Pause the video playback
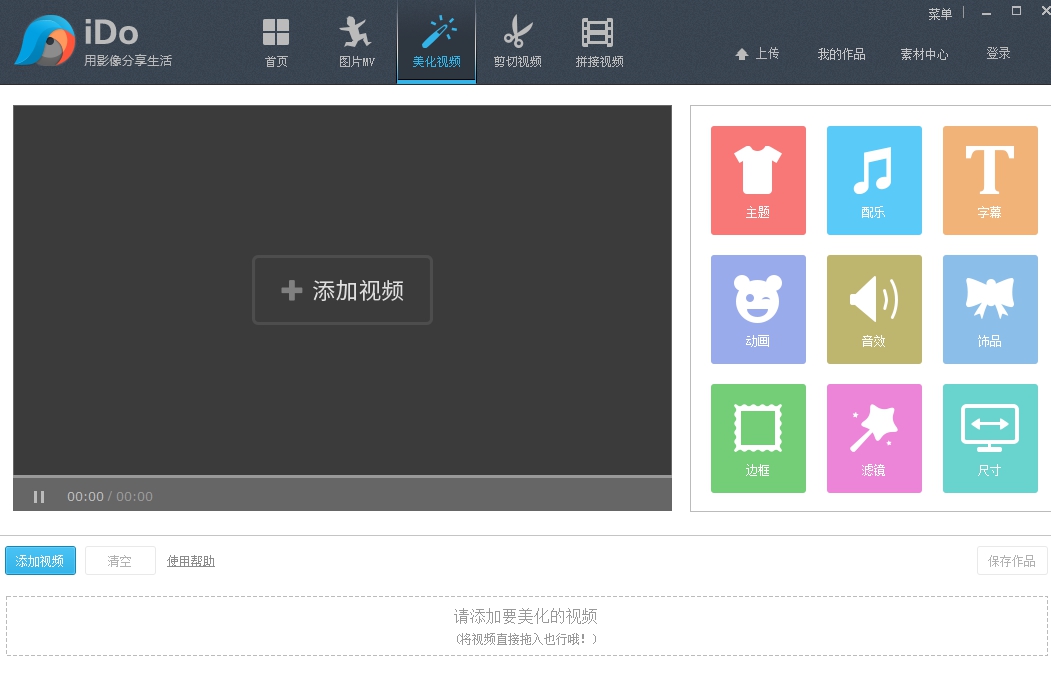 (x=39, y=497)
